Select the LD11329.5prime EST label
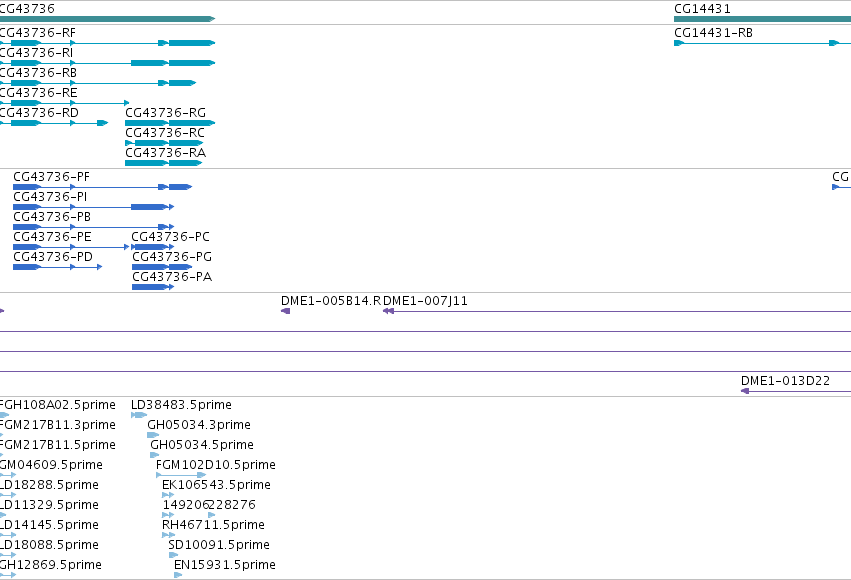 49,505
